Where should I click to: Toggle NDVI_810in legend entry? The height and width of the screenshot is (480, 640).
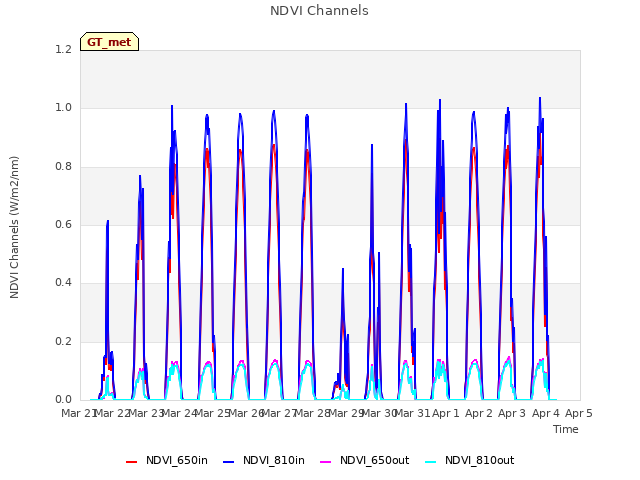click(264, 461)
